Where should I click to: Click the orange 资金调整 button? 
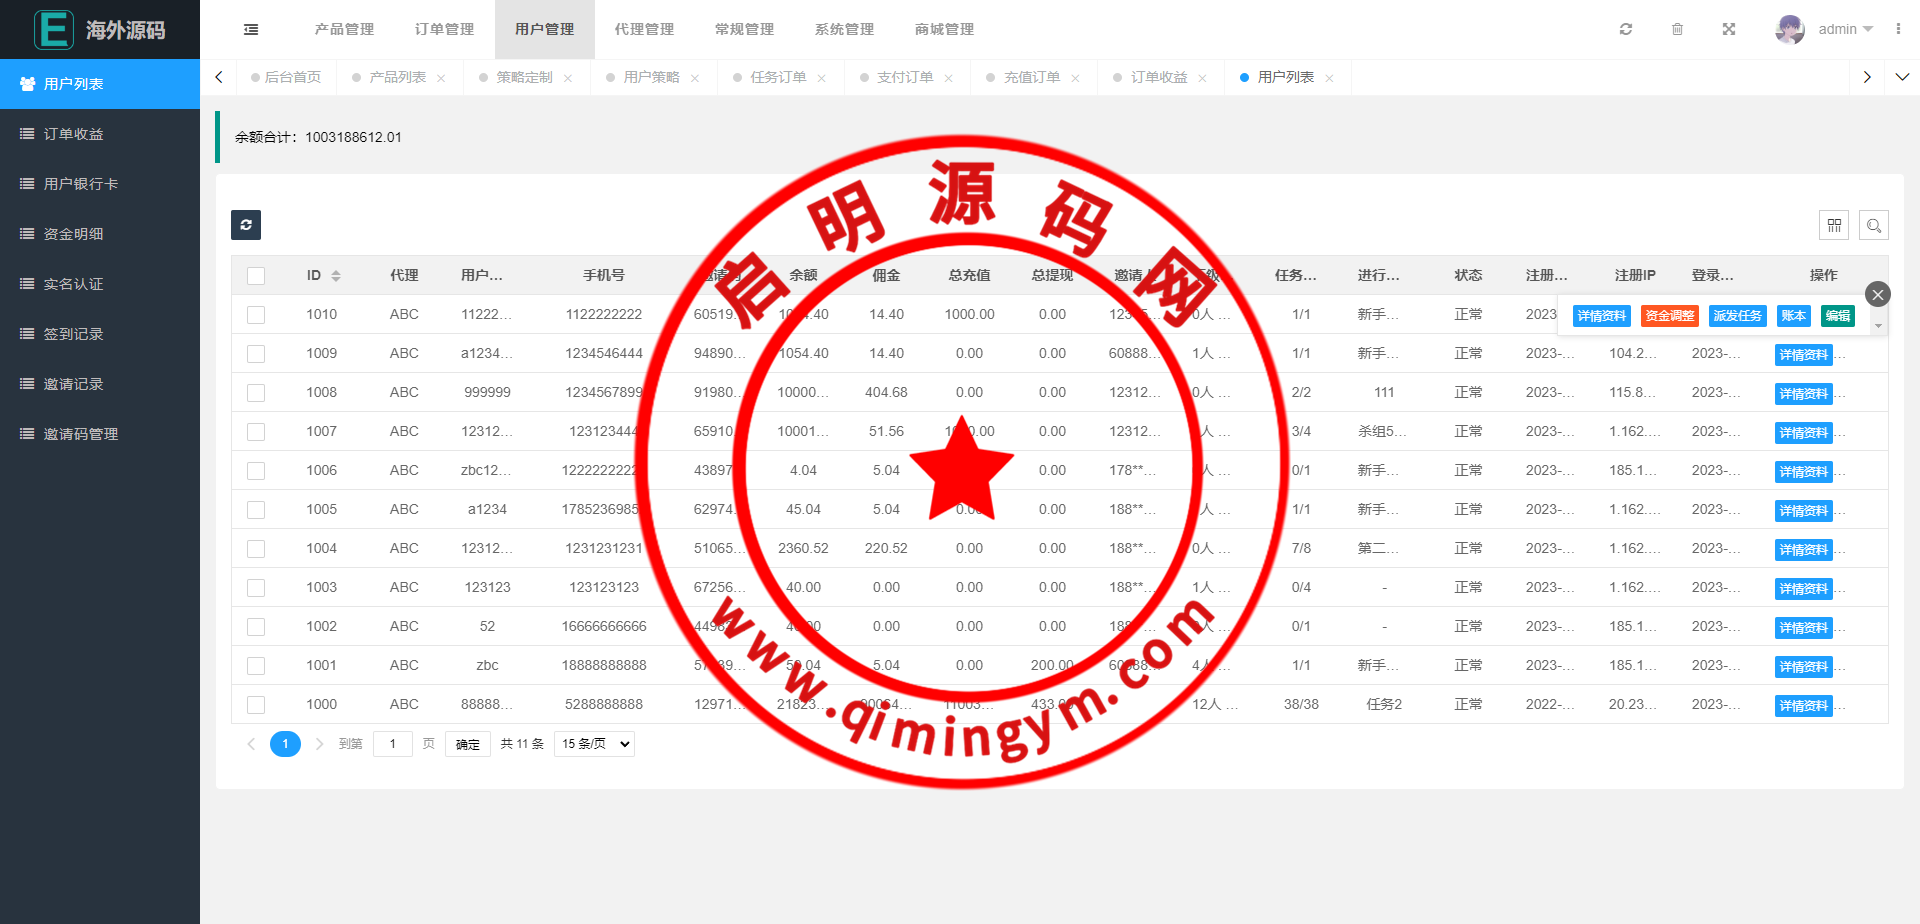click(1670, 316)
